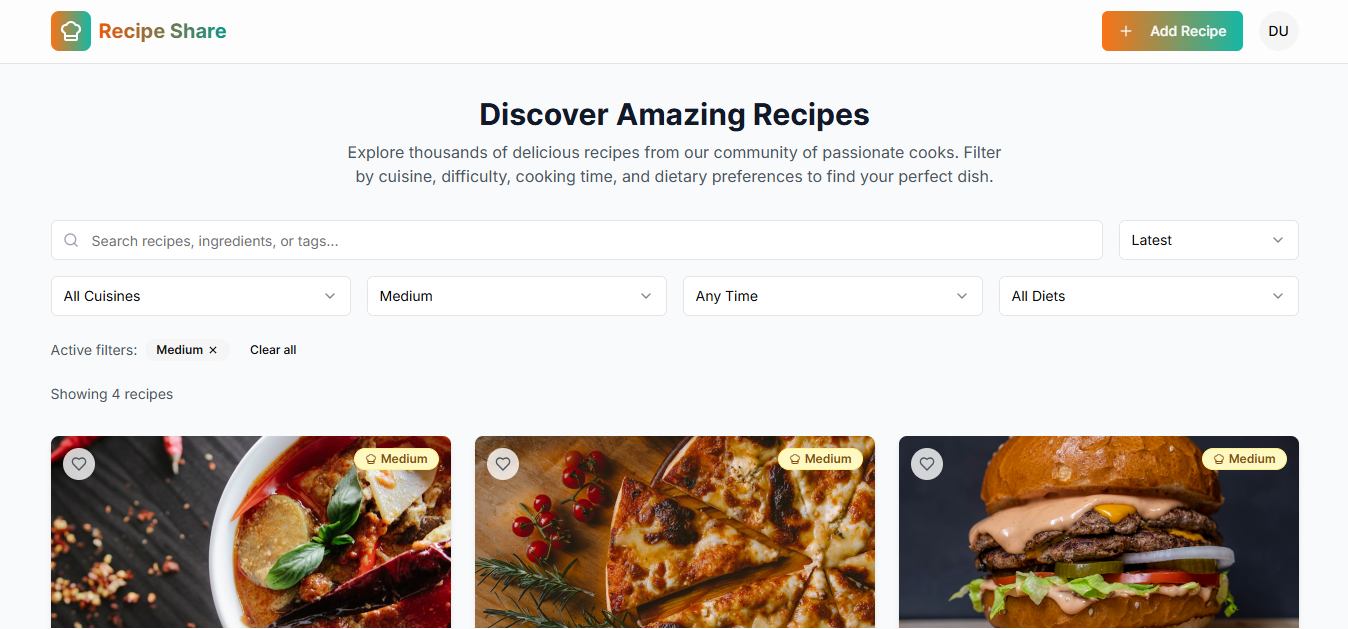Click the Recipe Share brand title

tap(162, 31)
